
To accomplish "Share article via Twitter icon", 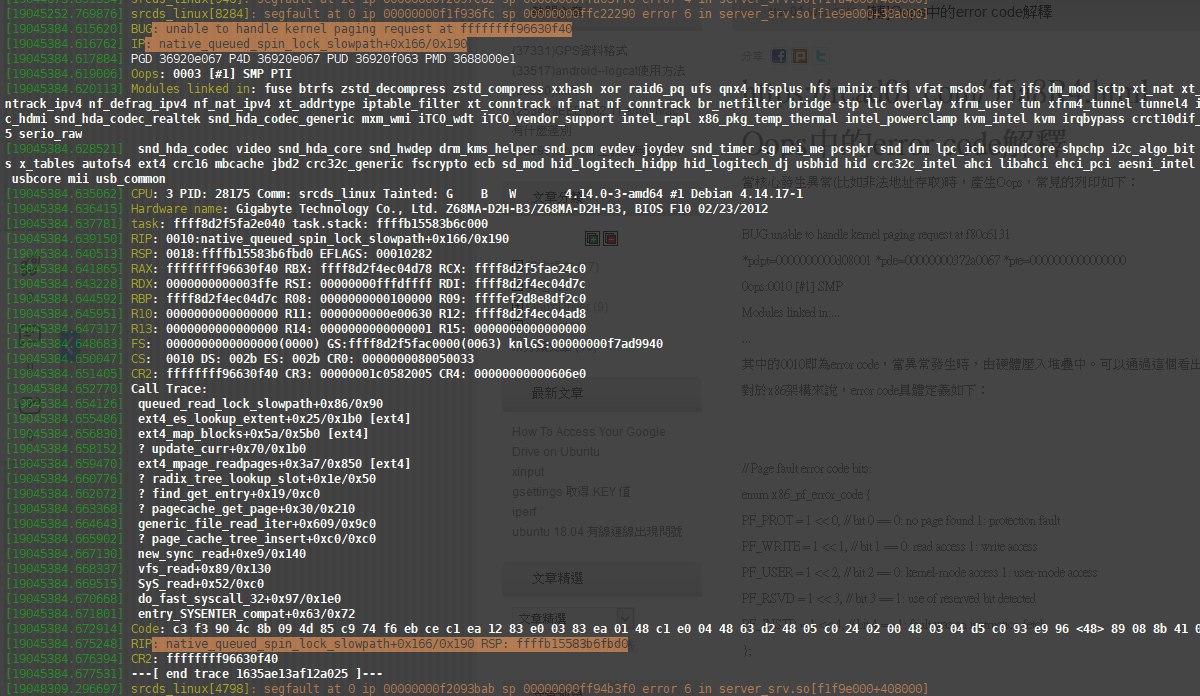I will [820, 56].
